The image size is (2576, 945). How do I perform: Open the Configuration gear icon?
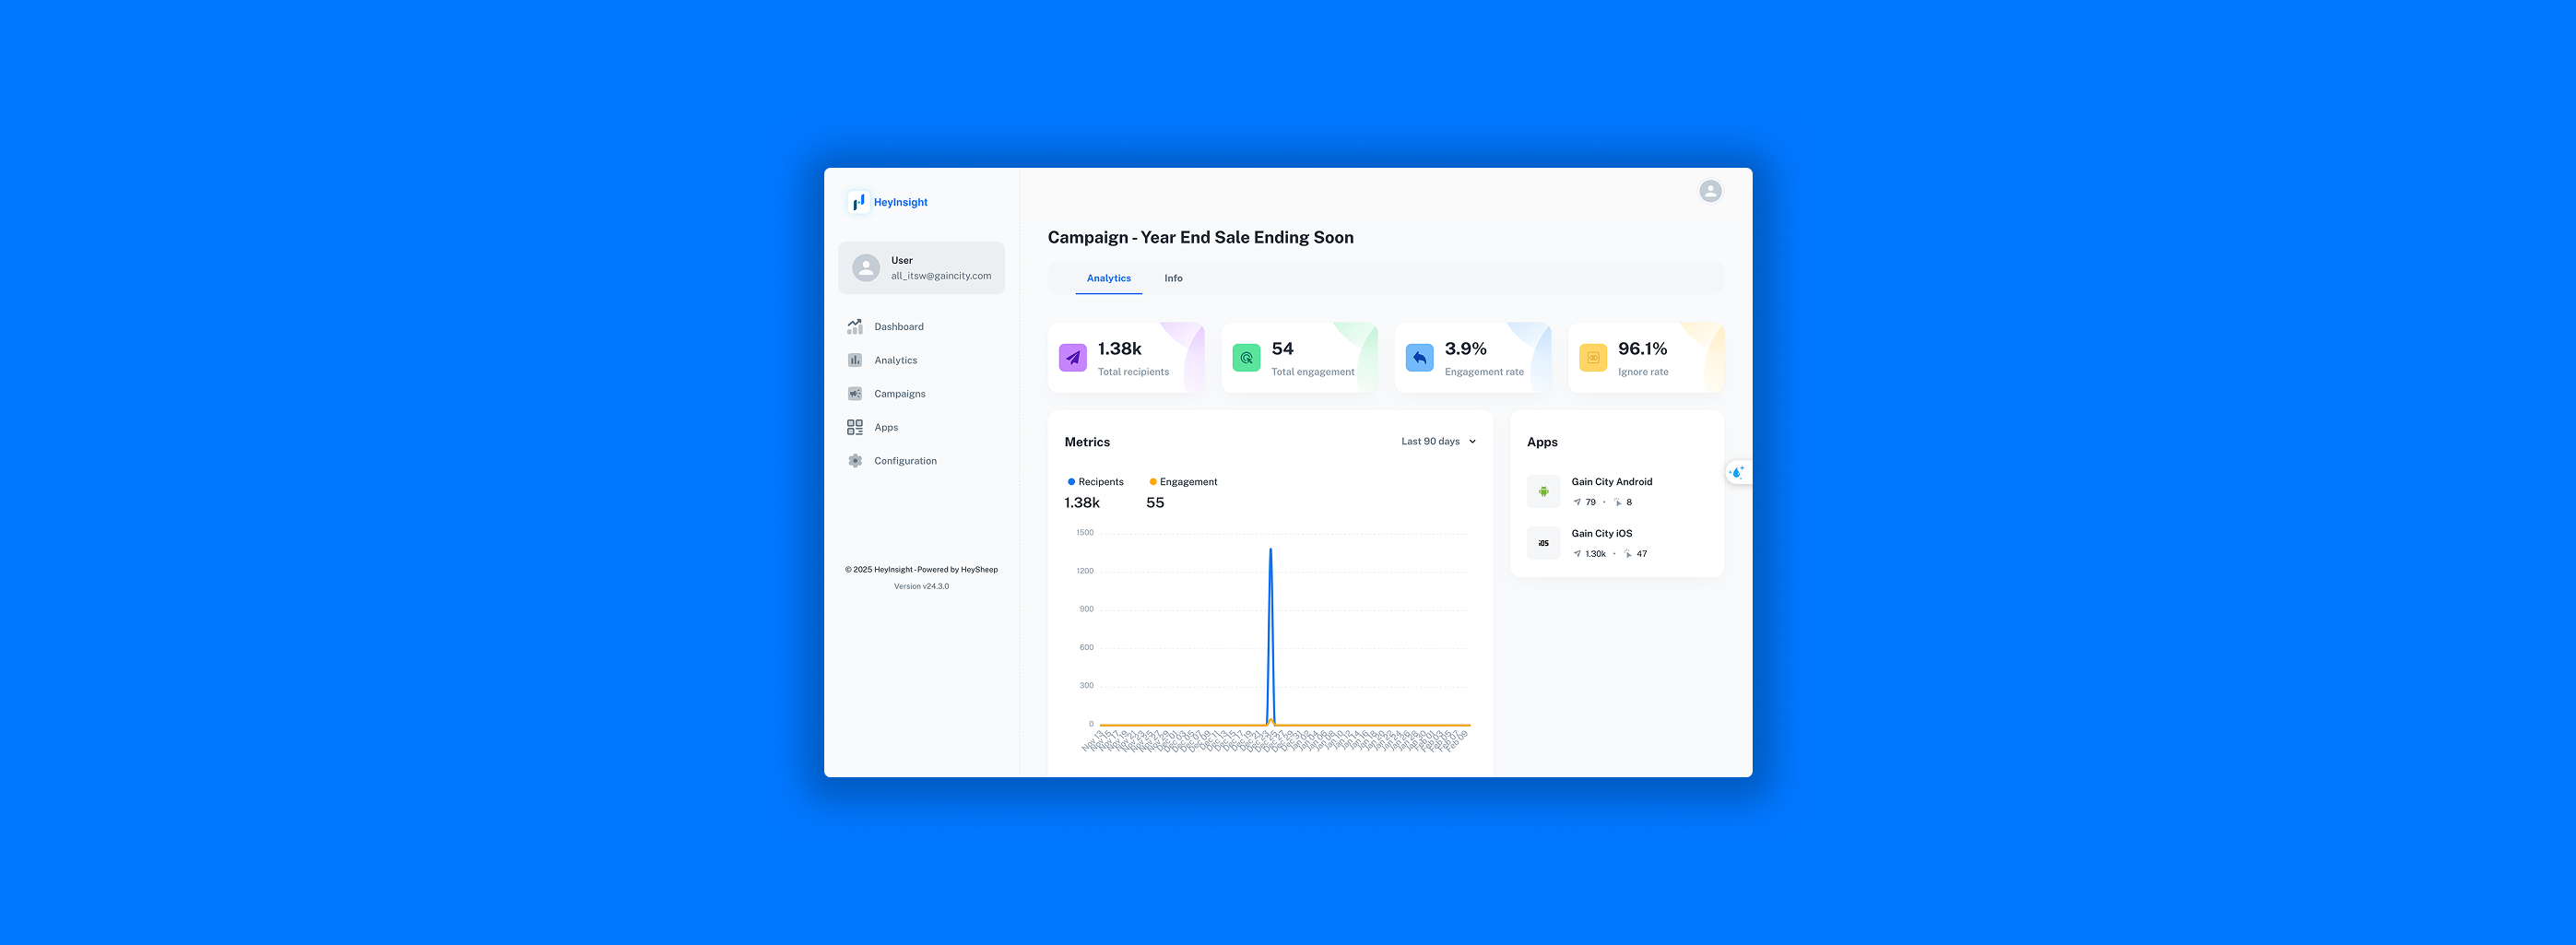[855, 461]
